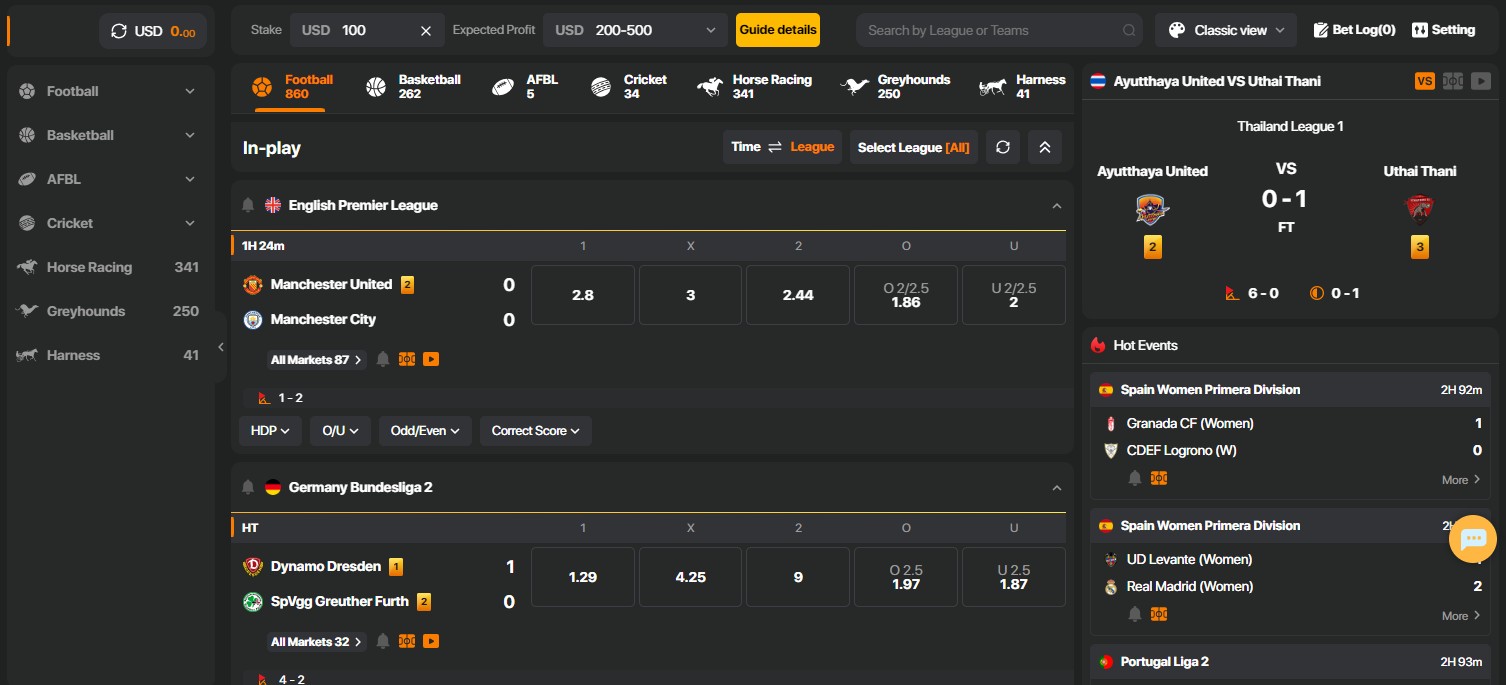Toggle sorting from League to Time
This screenshot has height=685, width=1506.
click(745, 146)
